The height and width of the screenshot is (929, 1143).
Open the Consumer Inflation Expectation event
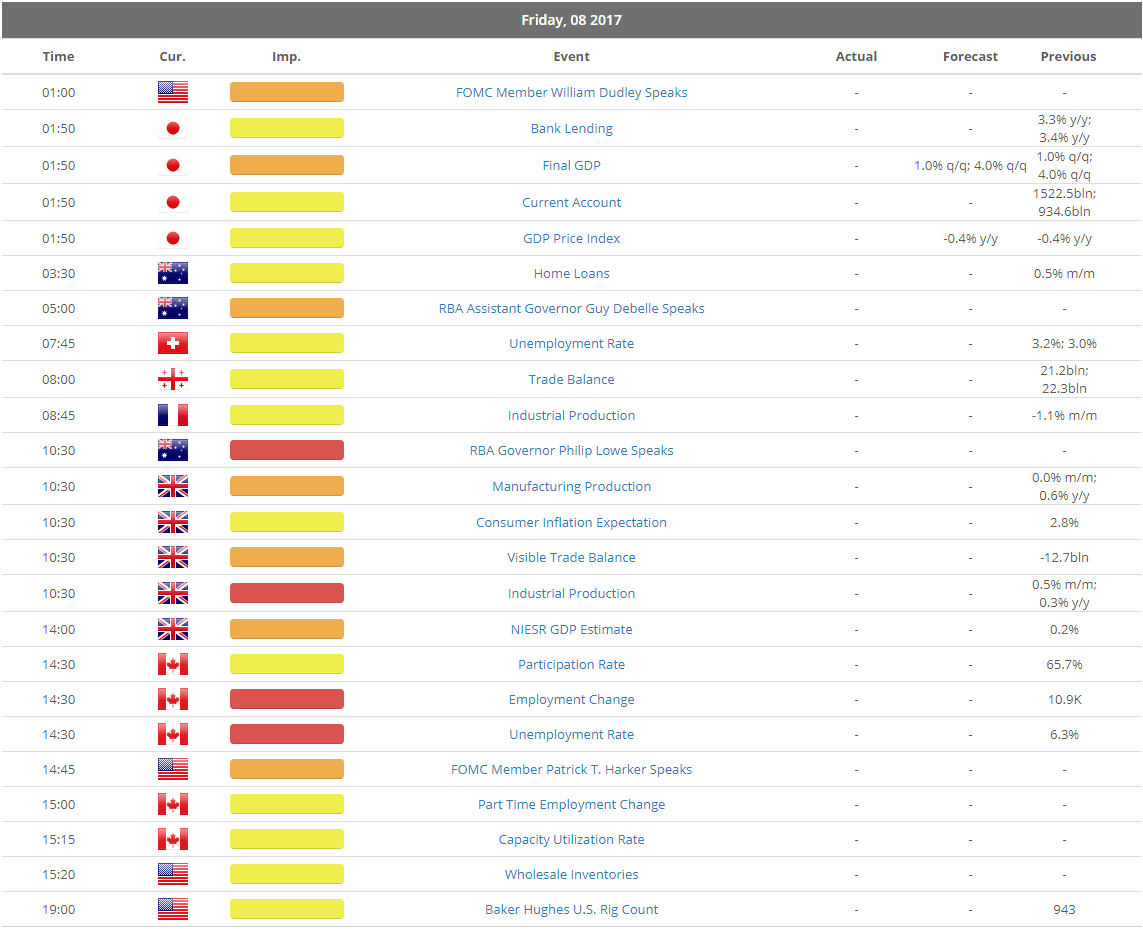pos(571,523)
